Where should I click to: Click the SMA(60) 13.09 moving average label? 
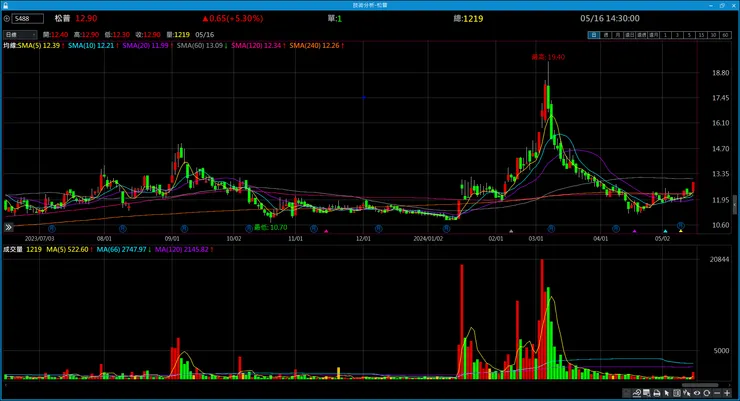(x=202, y=46)
